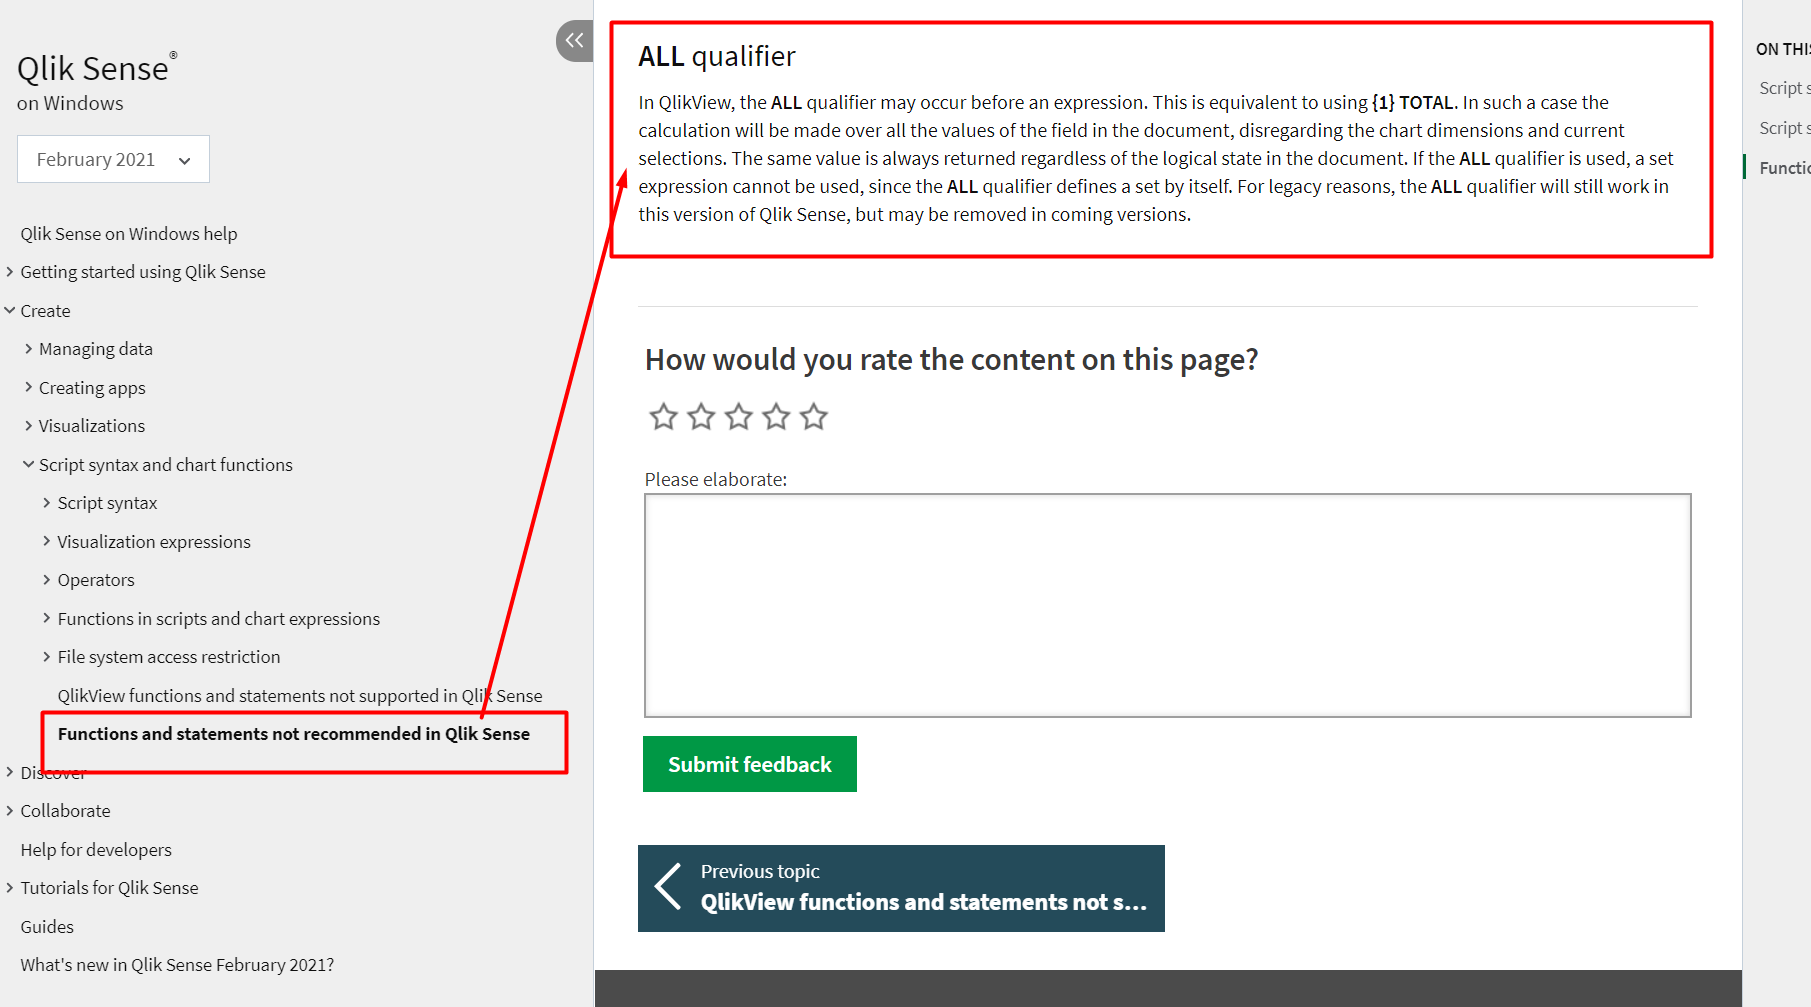Viewport: 1811px width, 1007px height.
Task: Open the Visualizations topic
Action: 92,426
